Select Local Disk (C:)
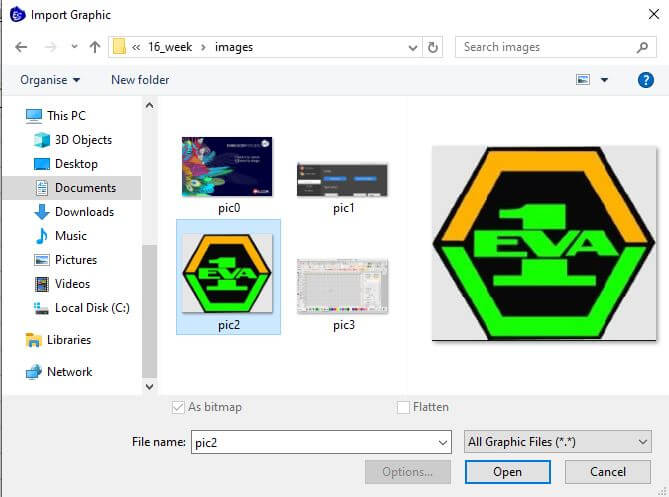Screen dimensions: 669x497 [81, 308]
